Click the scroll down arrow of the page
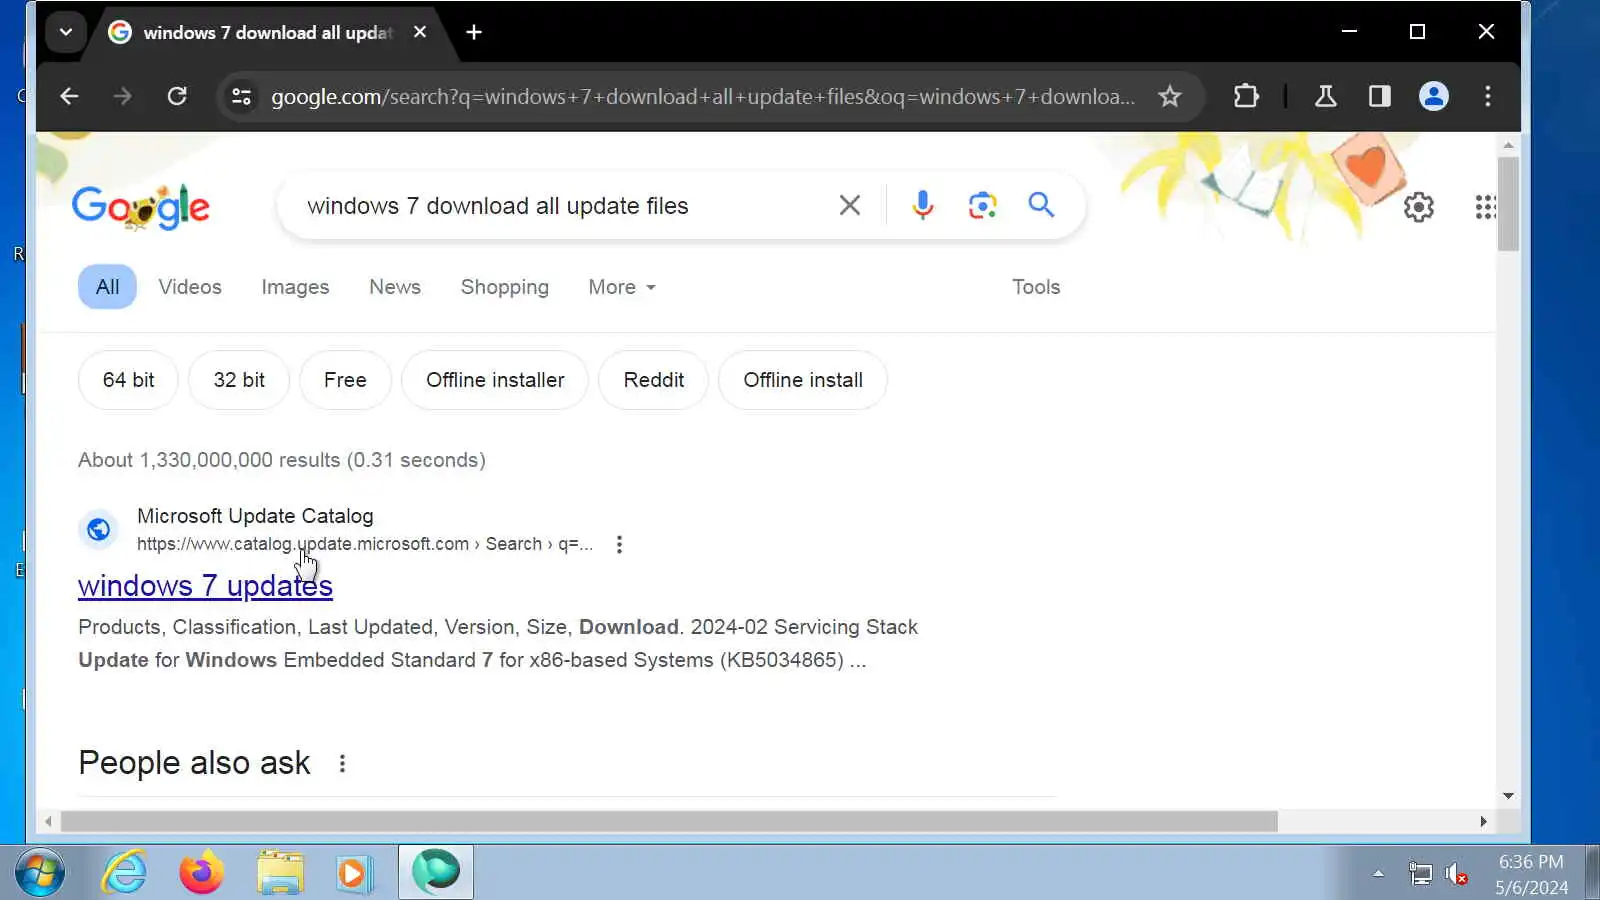 [x=1508, y=796]
